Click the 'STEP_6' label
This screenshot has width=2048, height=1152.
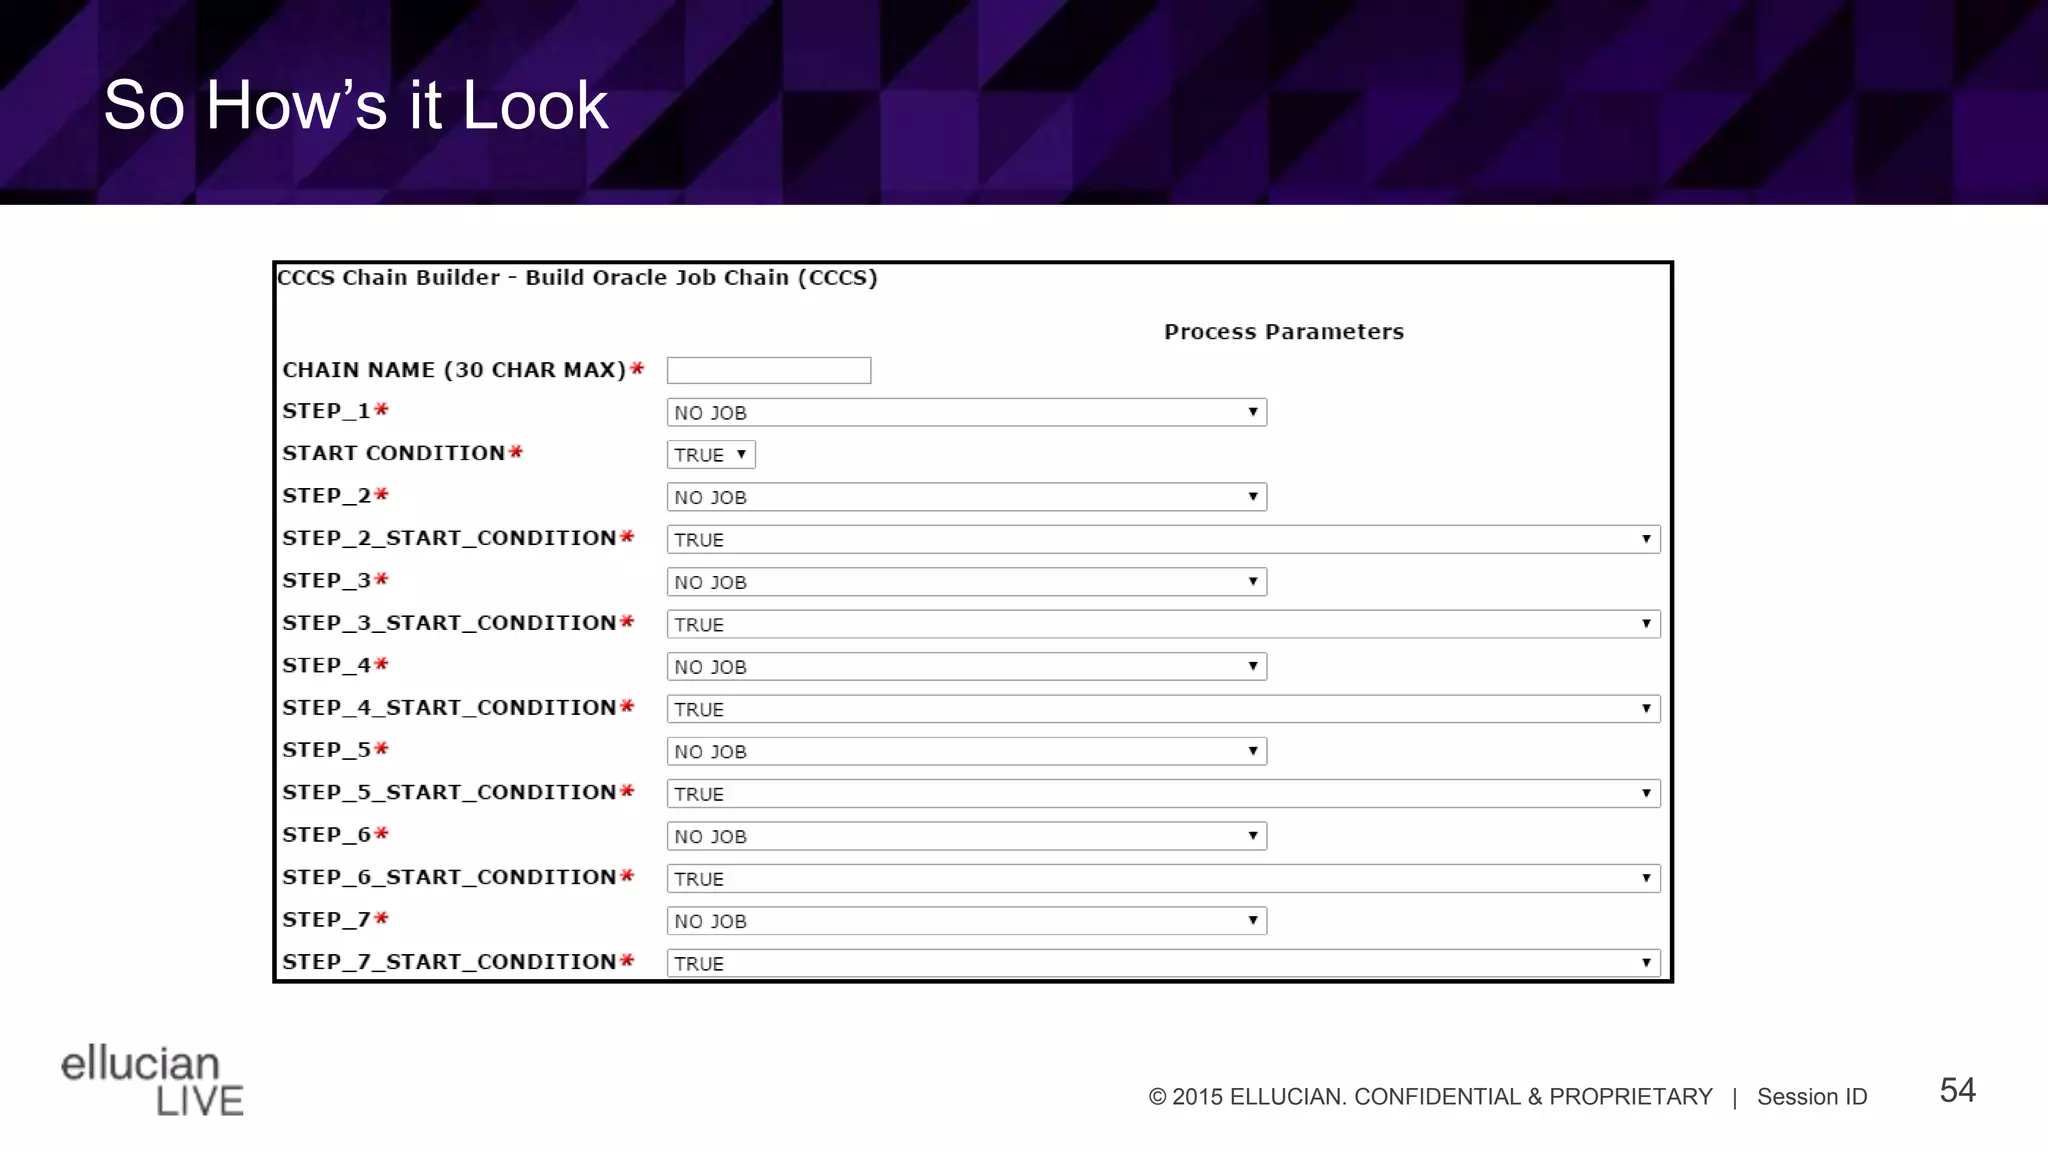point(326,835)
